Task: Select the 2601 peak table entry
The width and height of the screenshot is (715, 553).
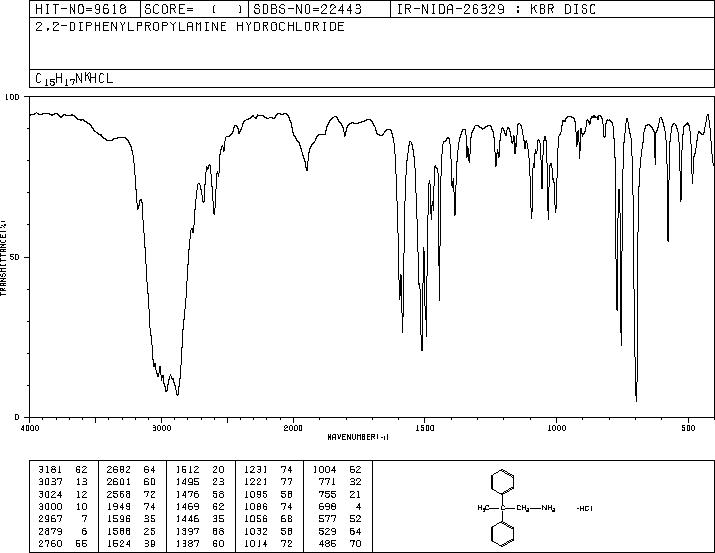Action: tap(131, 481)
